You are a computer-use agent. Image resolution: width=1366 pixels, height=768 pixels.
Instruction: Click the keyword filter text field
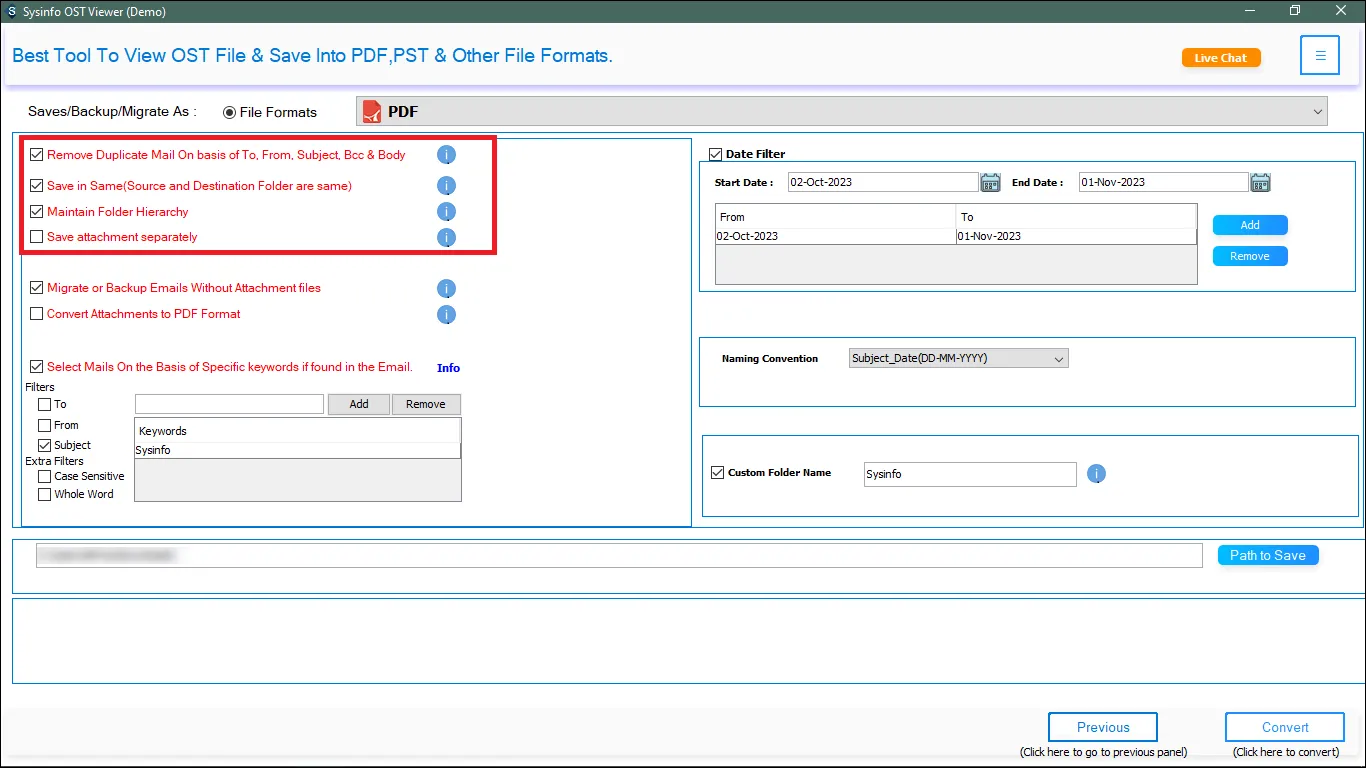coord(229,404)
